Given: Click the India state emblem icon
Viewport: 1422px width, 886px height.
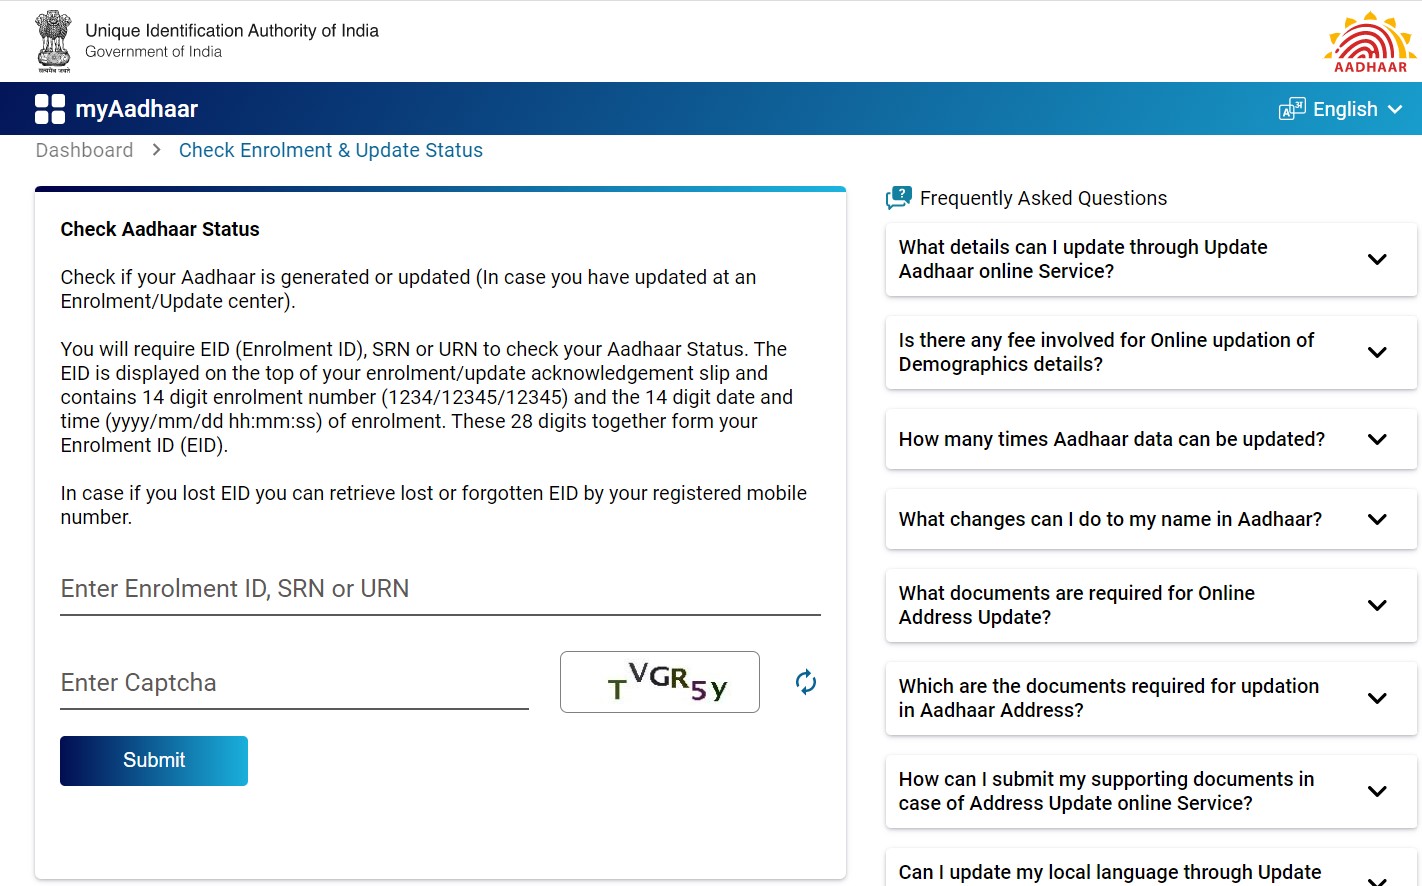Looking at the screenshot, I should 53,41.
